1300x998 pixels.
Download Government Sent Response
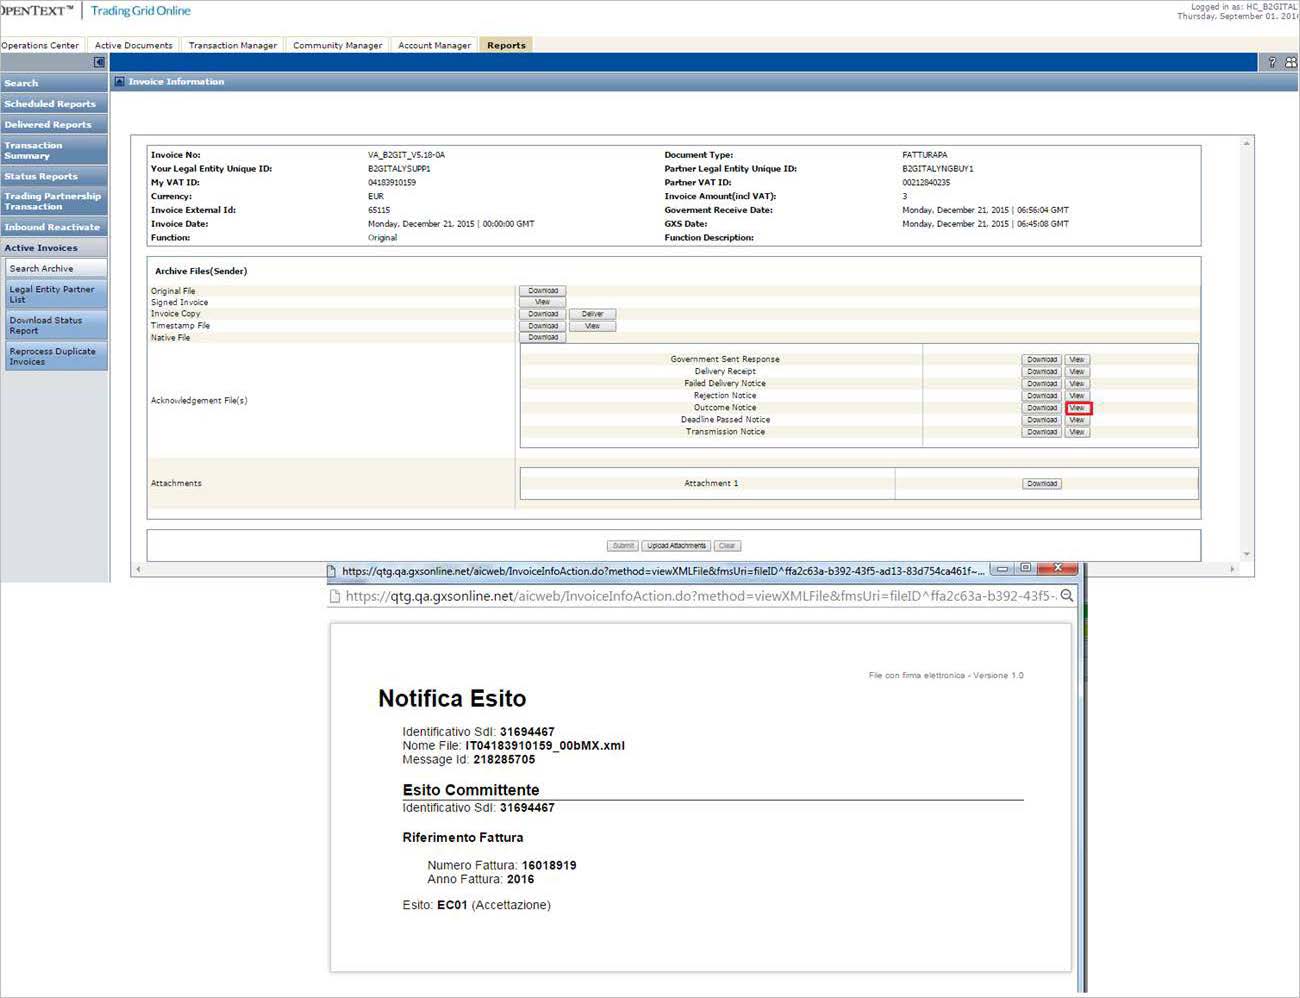(x=1042, y=360)
